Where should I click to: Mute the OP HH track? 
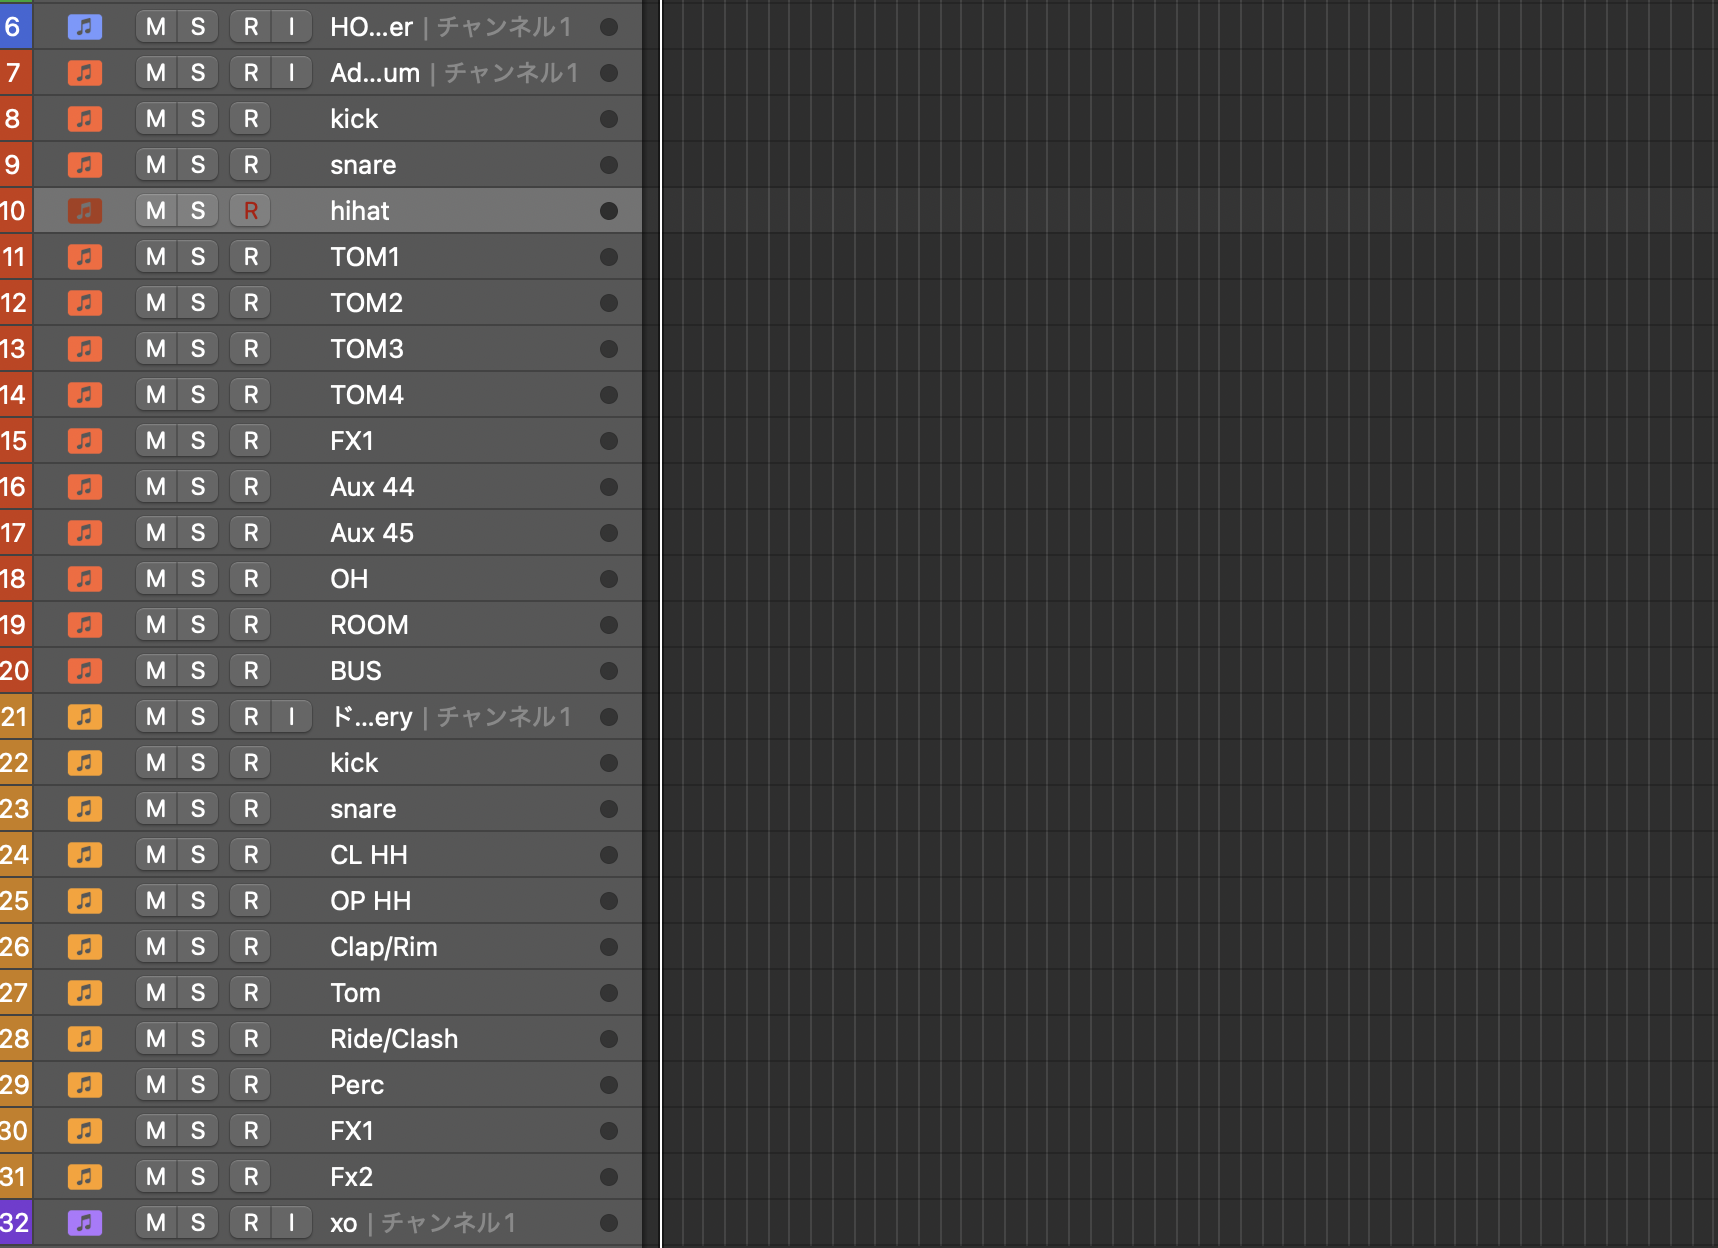[x=156, y=901]
